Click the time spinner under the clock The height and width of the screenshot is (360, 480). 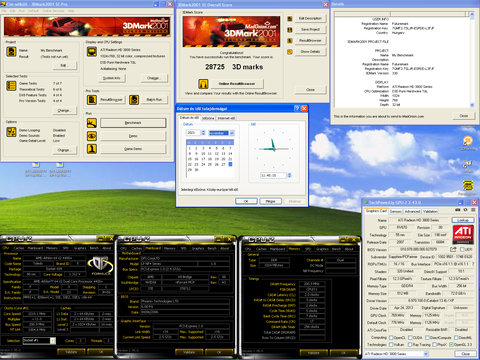point(289,175)
